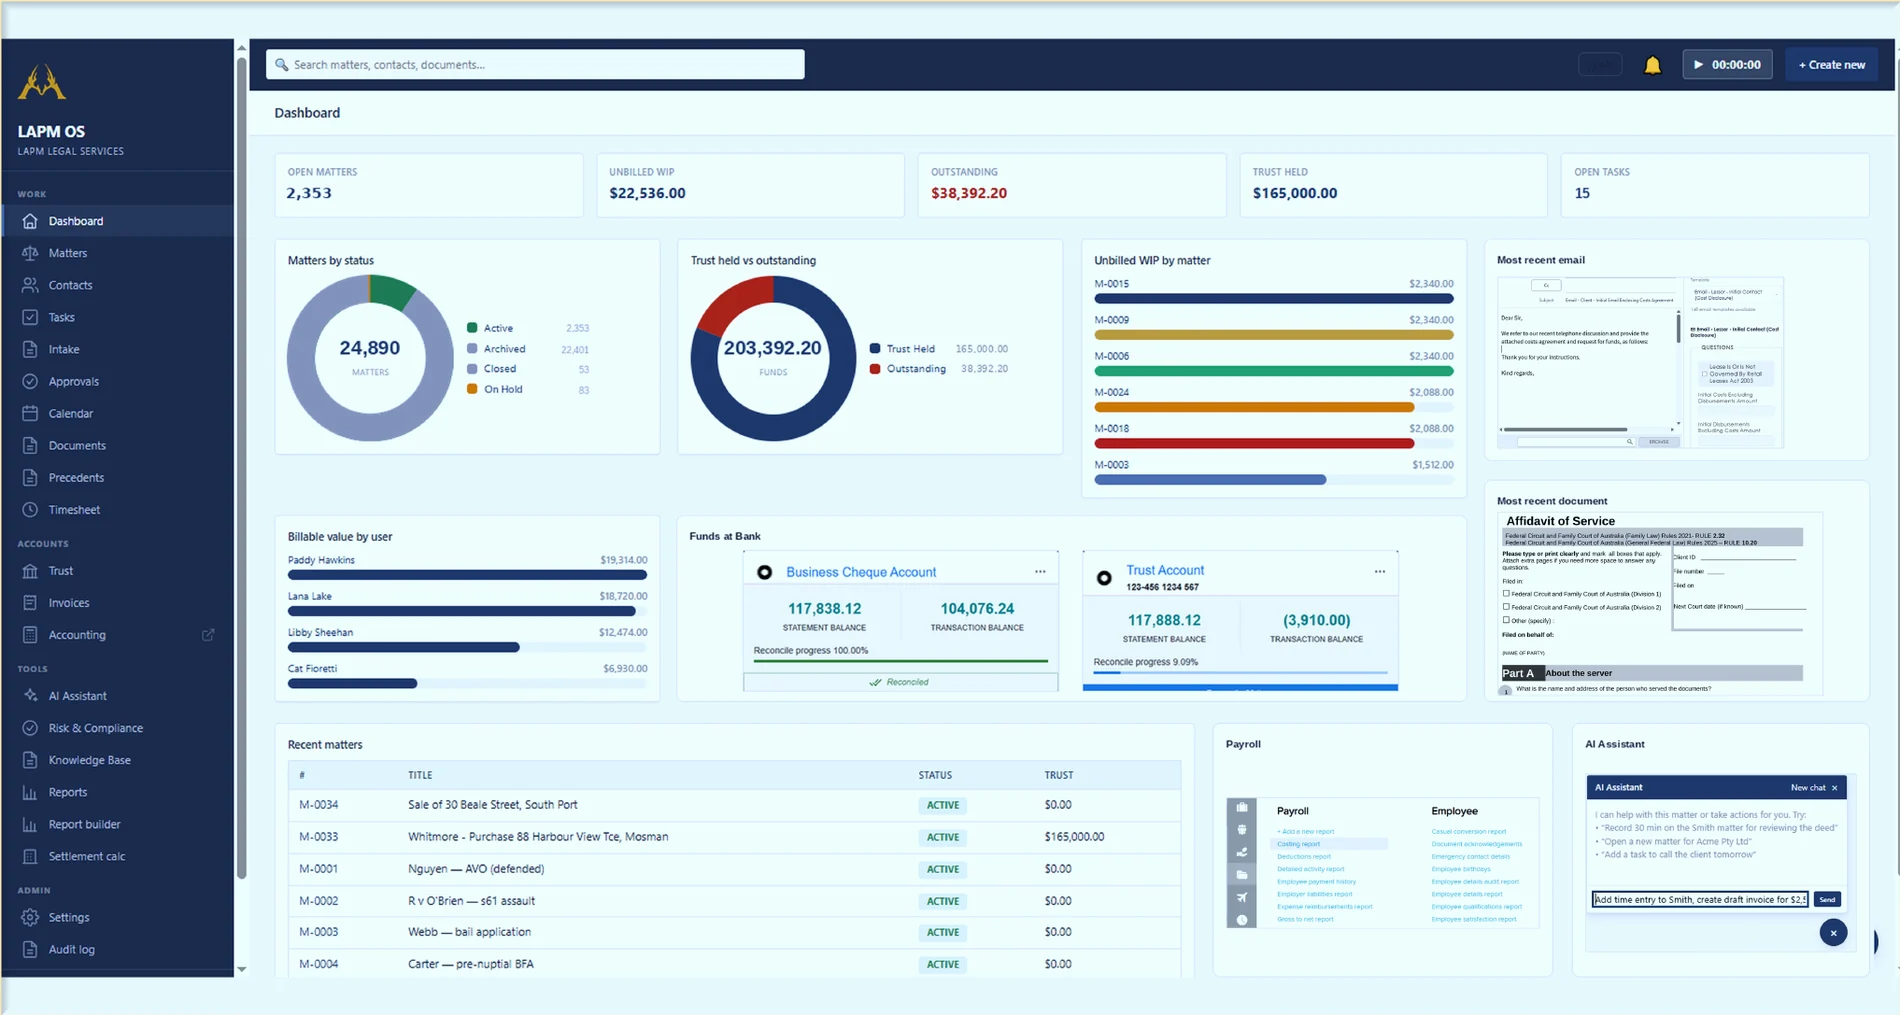The width and height of the screenshot is (1900, 1015).
Task: Tick Federal Circuit Division 1 checkbox
Action: tap(1506, 593)
